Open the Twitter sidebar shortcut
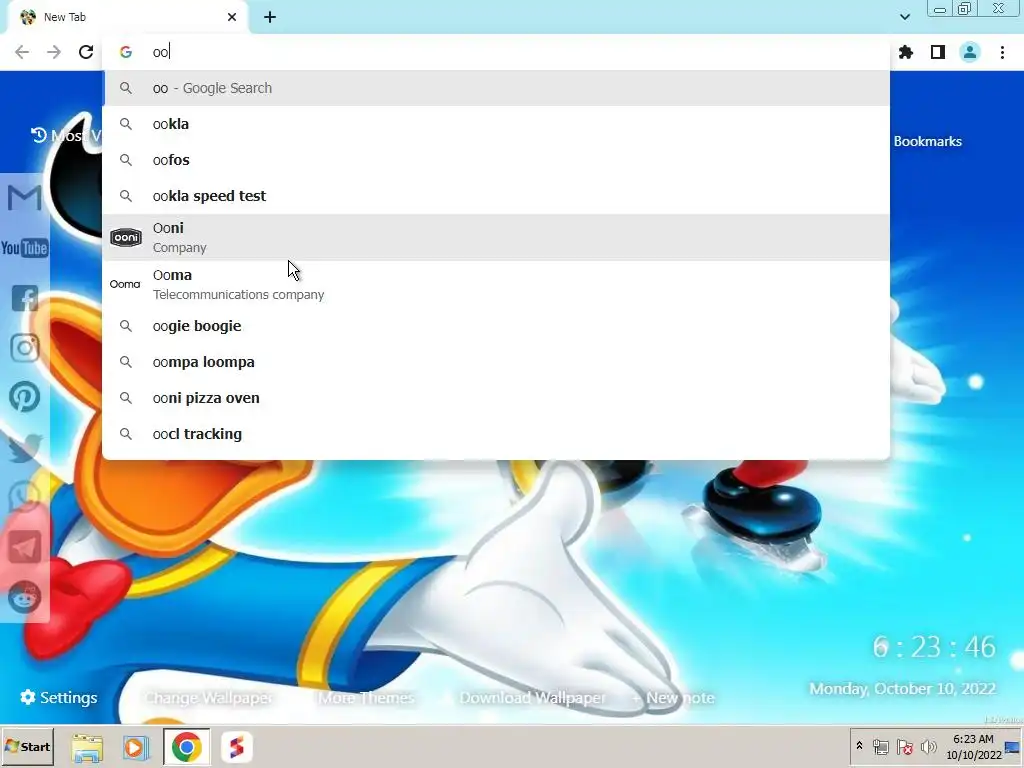 (x=25, y=447)
